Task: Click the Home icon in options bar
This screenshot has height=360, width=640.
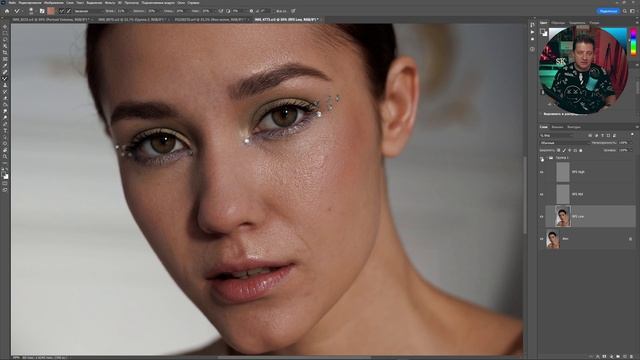Action: (x=7, y=11)
